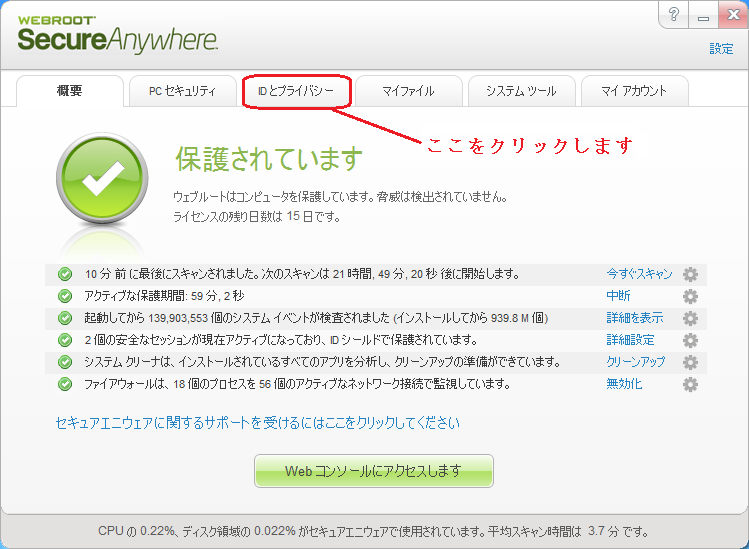This screenshot has height=549, width=749.
Task: Click the Webroot SecureAnywhere logo
Action: coord(118,33)
